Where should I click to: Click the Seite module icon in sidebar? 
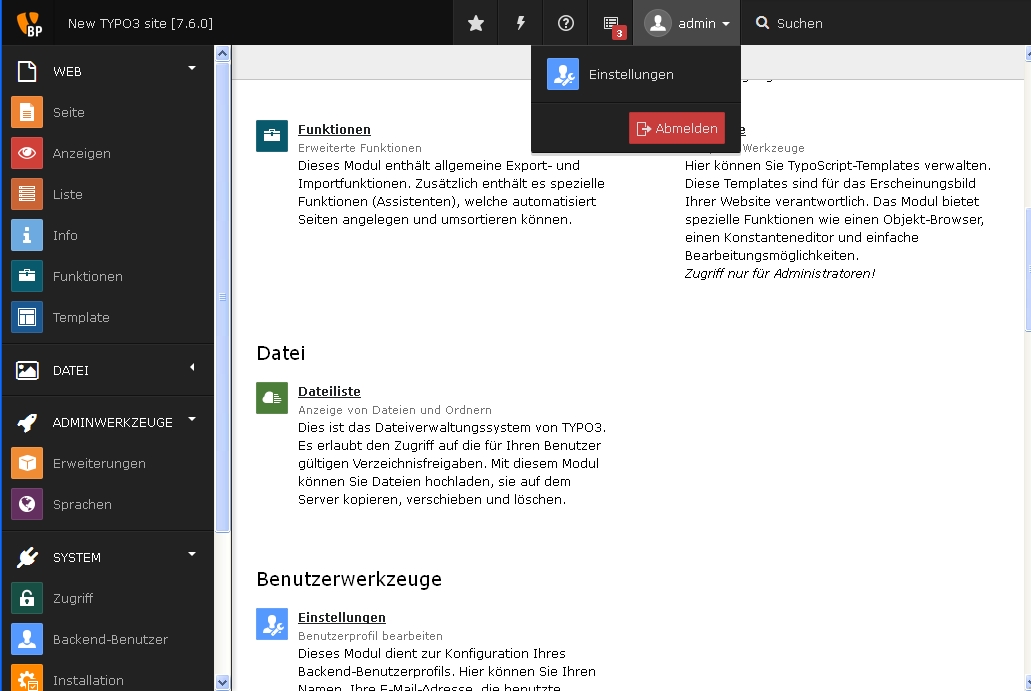tap(27, 112)
